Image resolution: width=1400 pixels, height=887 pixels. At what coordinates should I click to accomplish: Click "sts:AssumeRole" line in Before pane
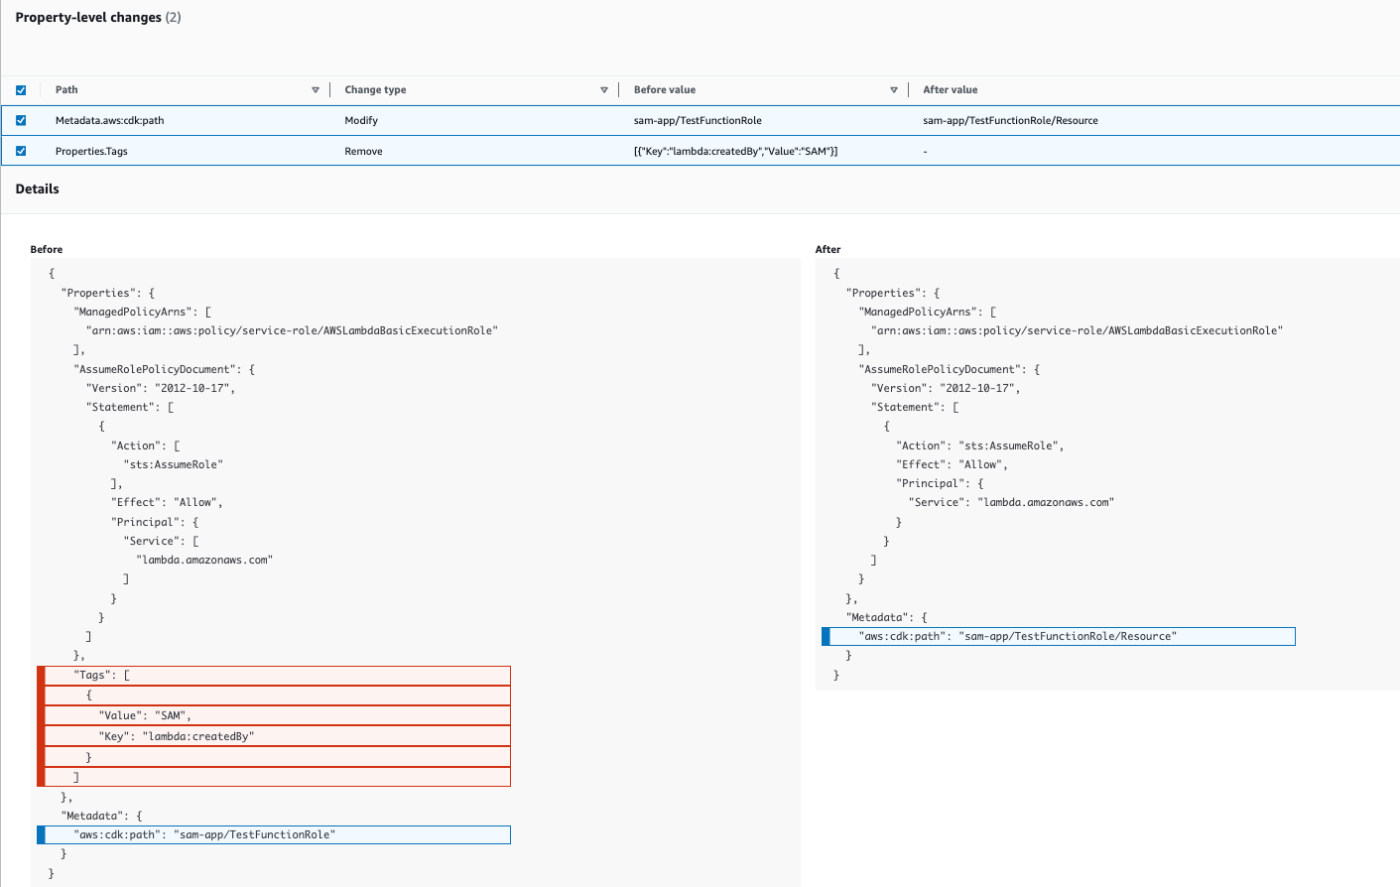point(173,465)
